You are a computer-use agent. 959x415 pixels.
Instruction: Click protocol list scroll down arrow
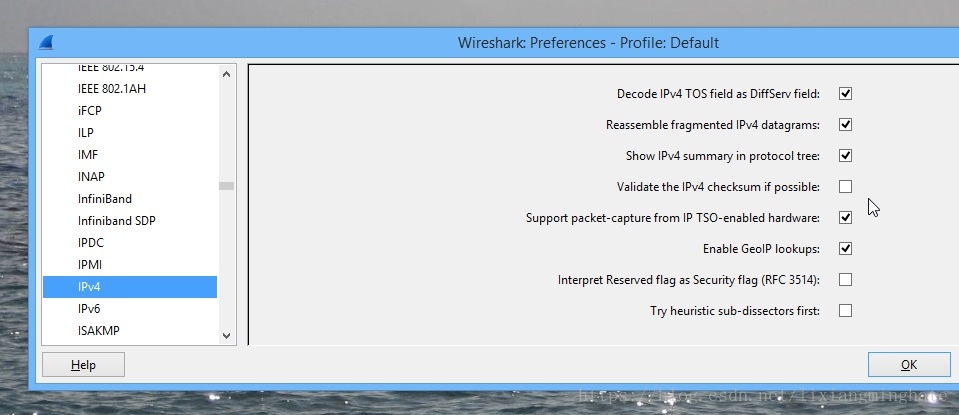226,336
